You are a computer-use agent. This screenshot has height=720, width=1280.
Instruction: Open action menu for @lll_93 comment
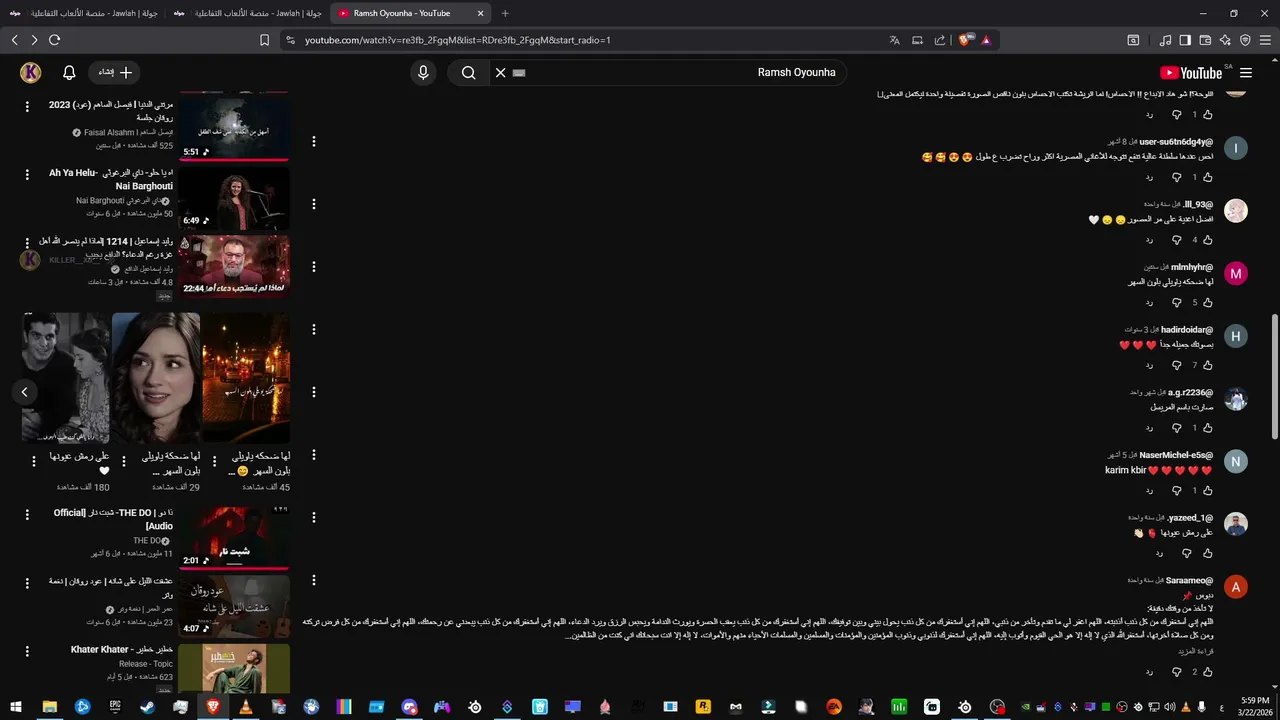click(314, 204)
